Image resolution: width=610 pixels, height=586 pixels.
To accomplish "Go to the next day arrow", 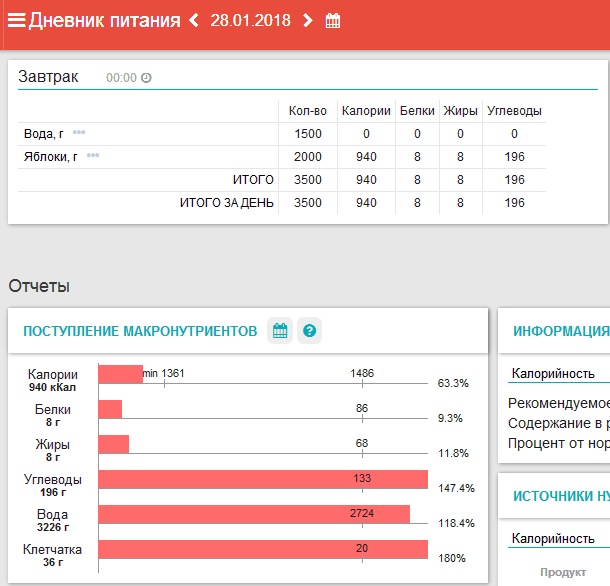I will coord(307,21).
